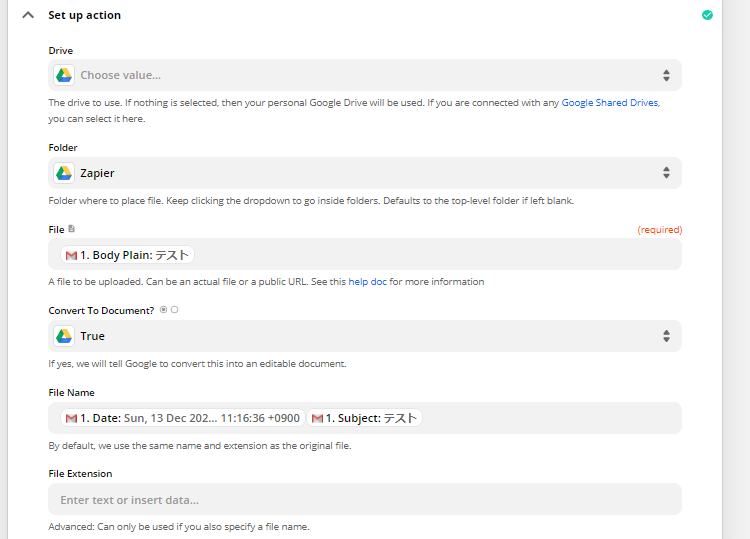Open the Folder dropdown showing Zapier

(x=666, y=173)
